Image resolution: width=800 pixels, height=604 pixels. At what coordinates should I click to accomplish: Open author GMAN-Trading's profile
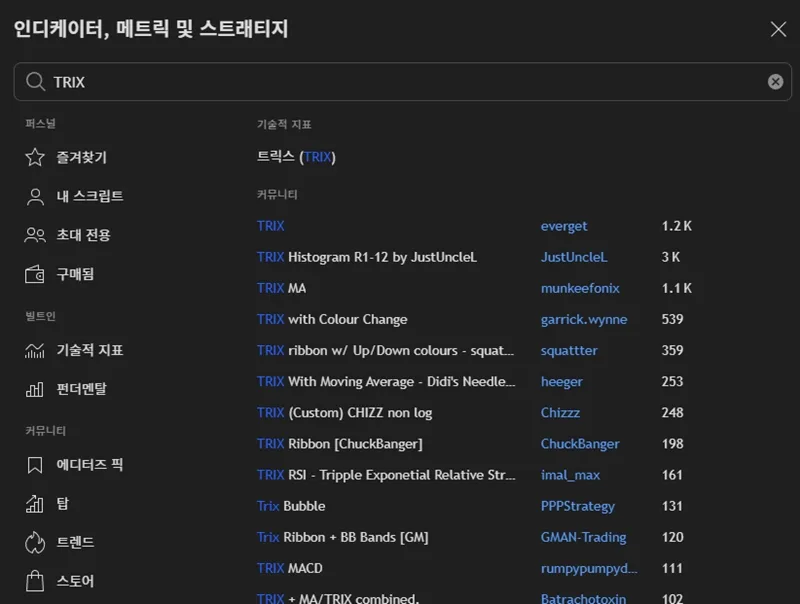pos(584,537)
